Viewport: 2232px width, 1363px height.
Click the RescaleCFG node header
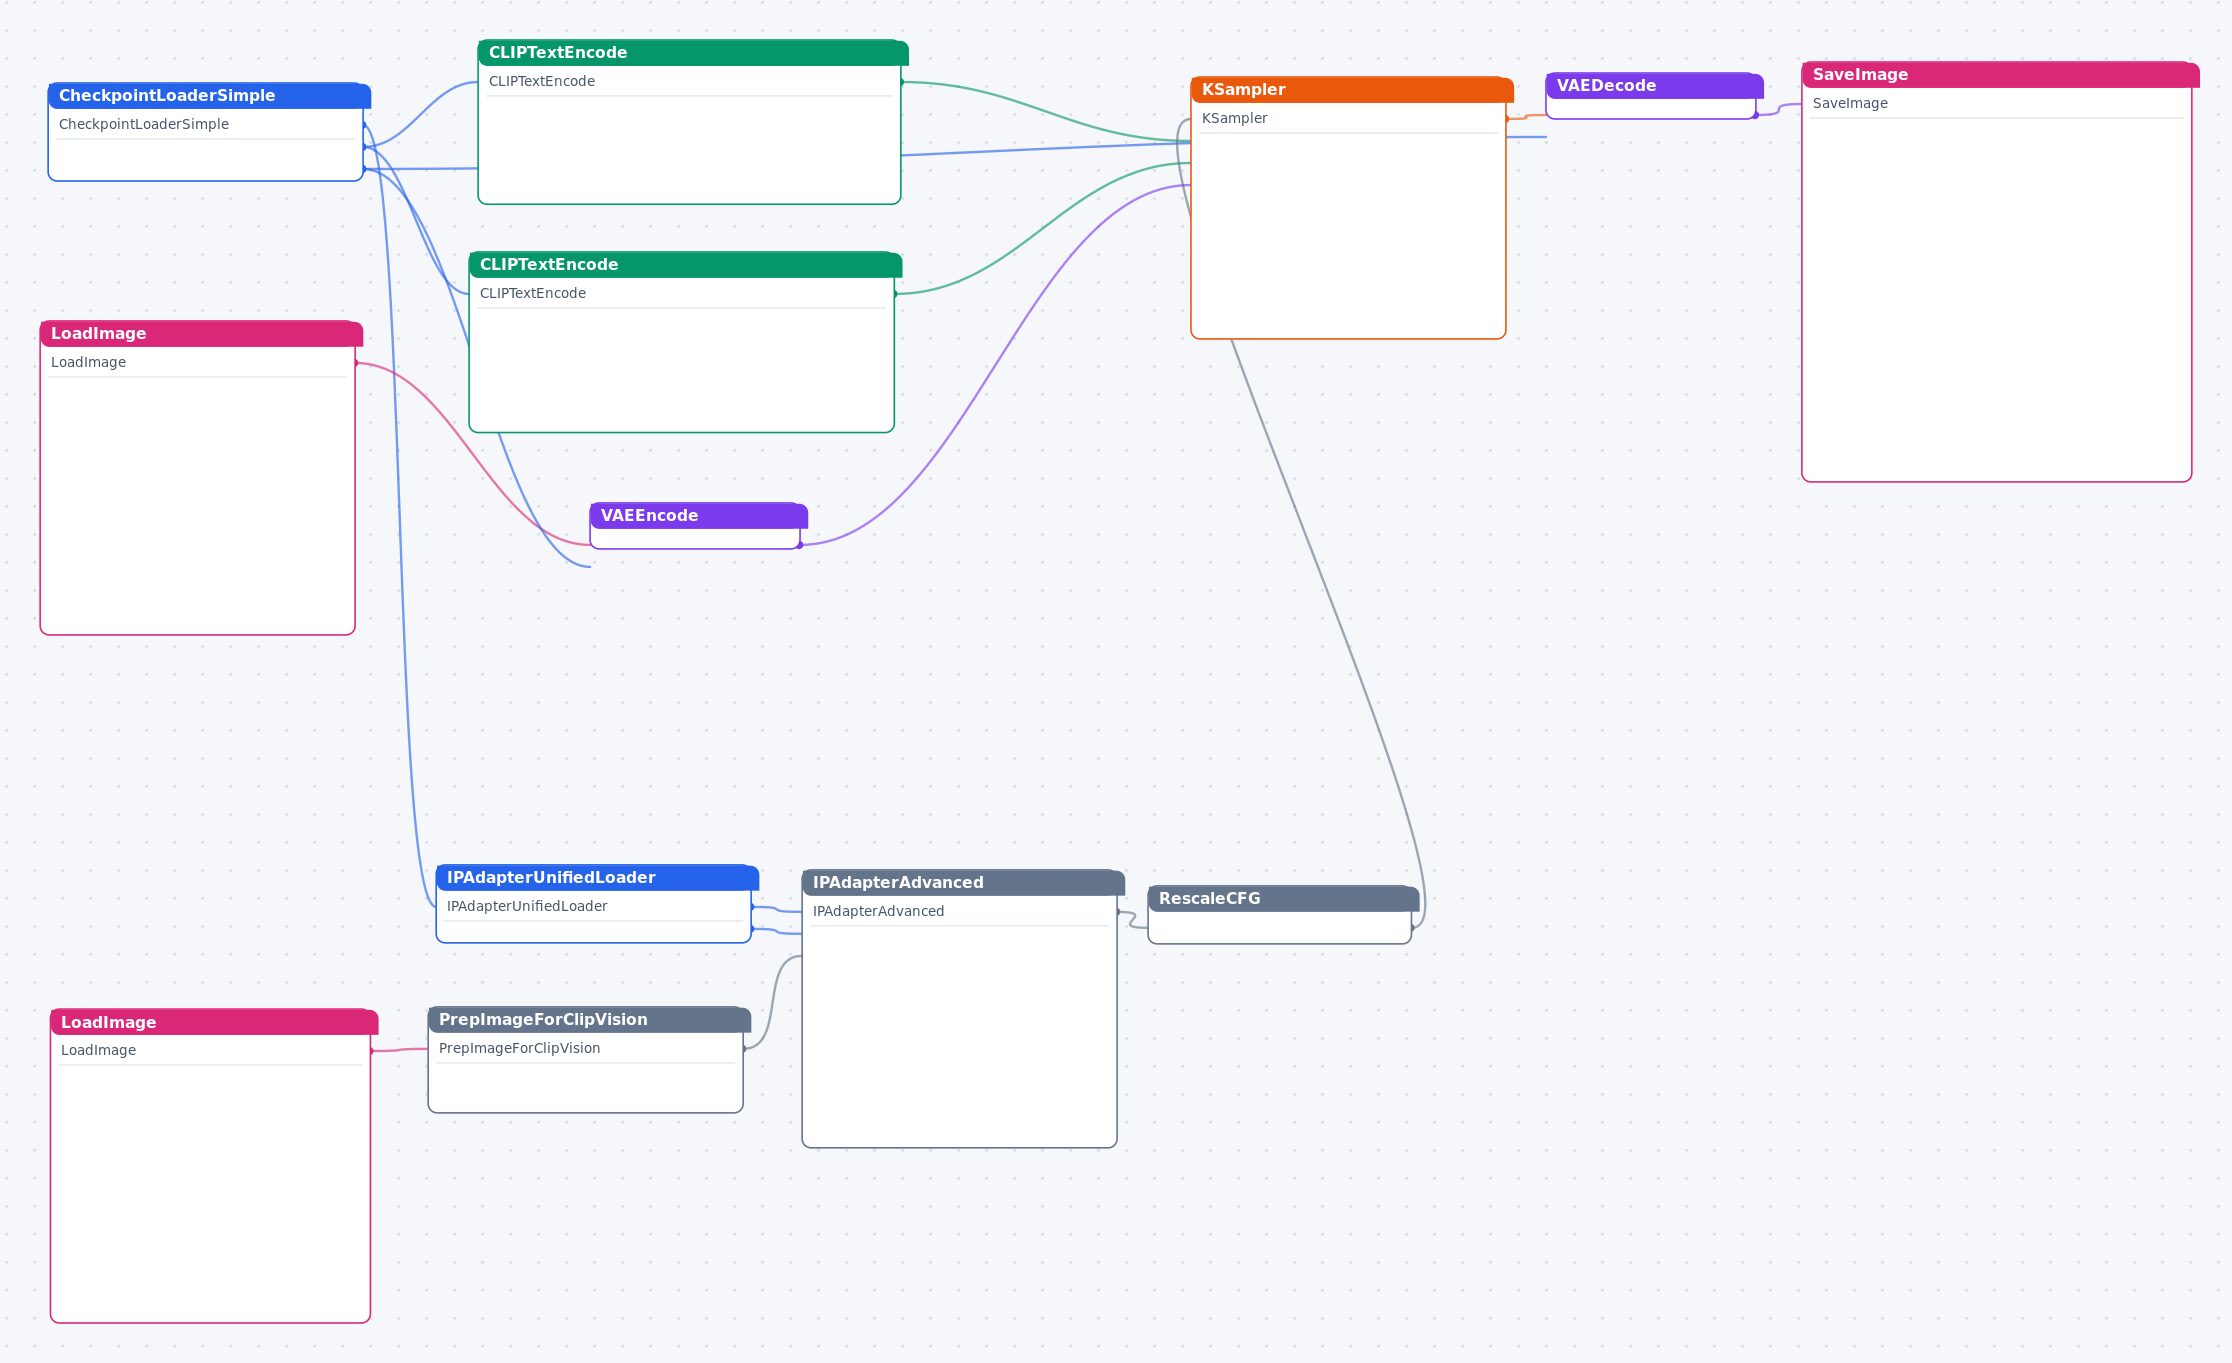point(1283,899)
